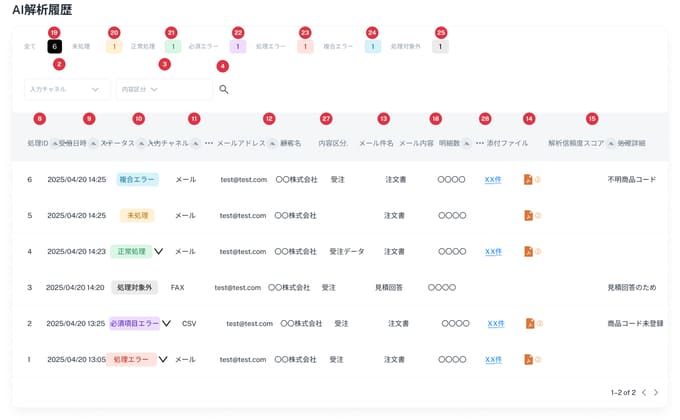Open XX件 link in row 6
This screenshot has height=420, width=680.
493,180
